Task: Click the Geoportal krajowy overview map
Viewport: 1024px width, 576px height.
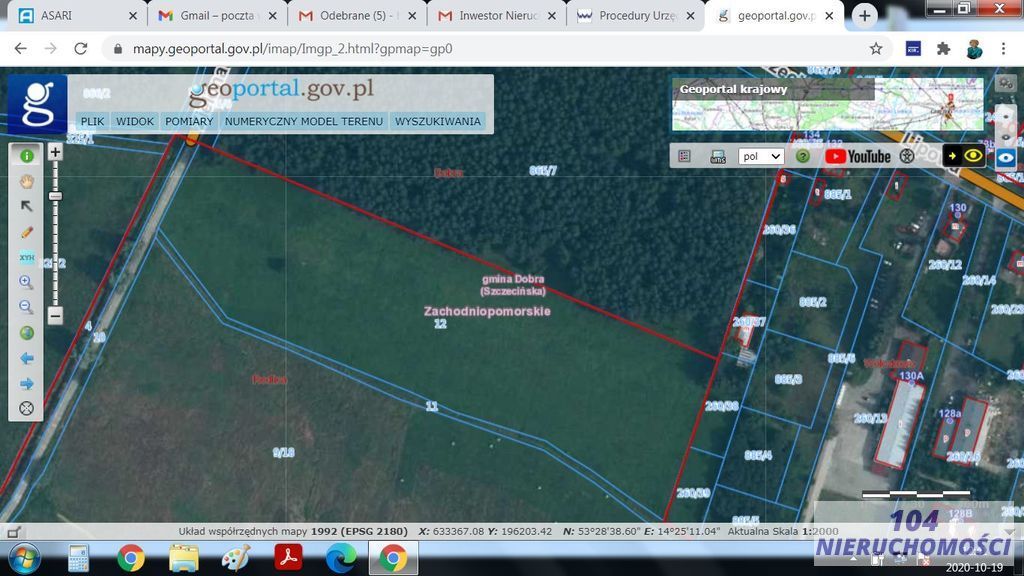Action: [828, 104]
